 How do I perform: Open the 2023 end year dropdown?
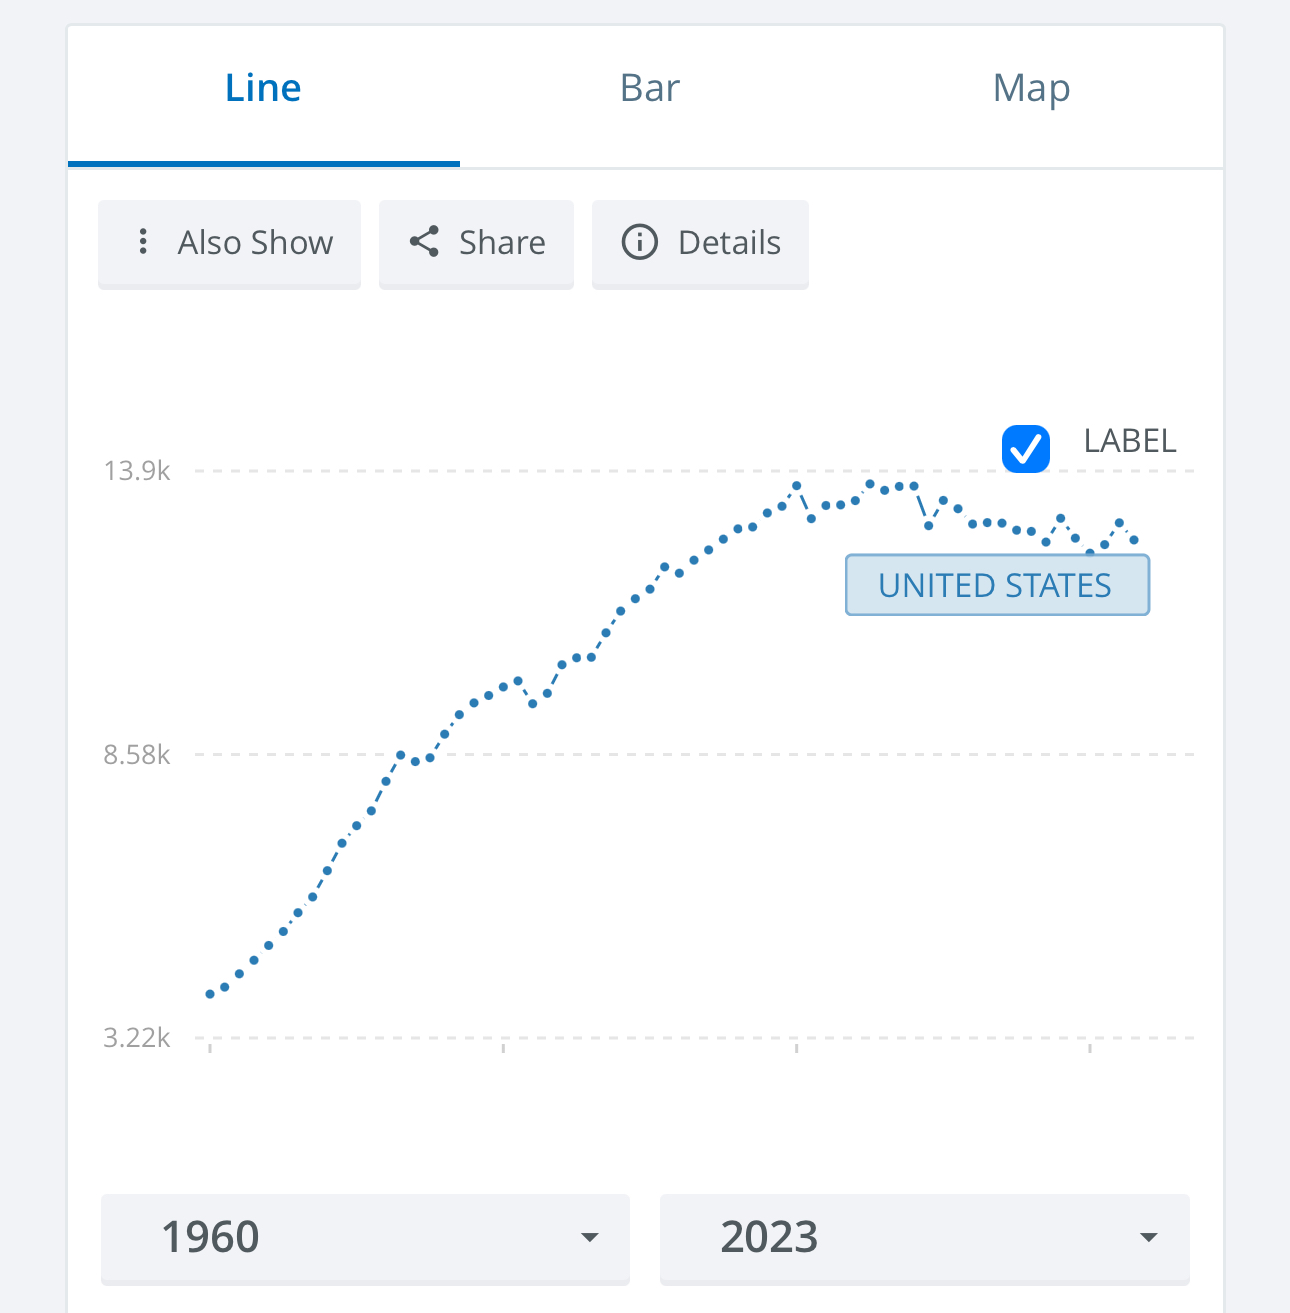(x=925, y=1238)
